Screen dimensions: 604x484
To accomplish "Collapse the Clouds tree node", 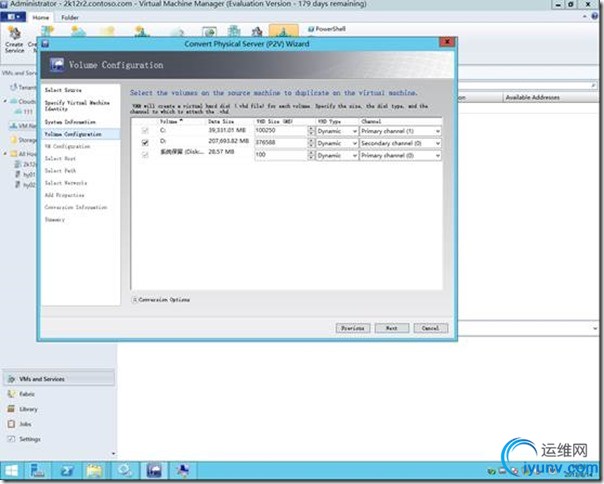I will click(x=5, y=101).
